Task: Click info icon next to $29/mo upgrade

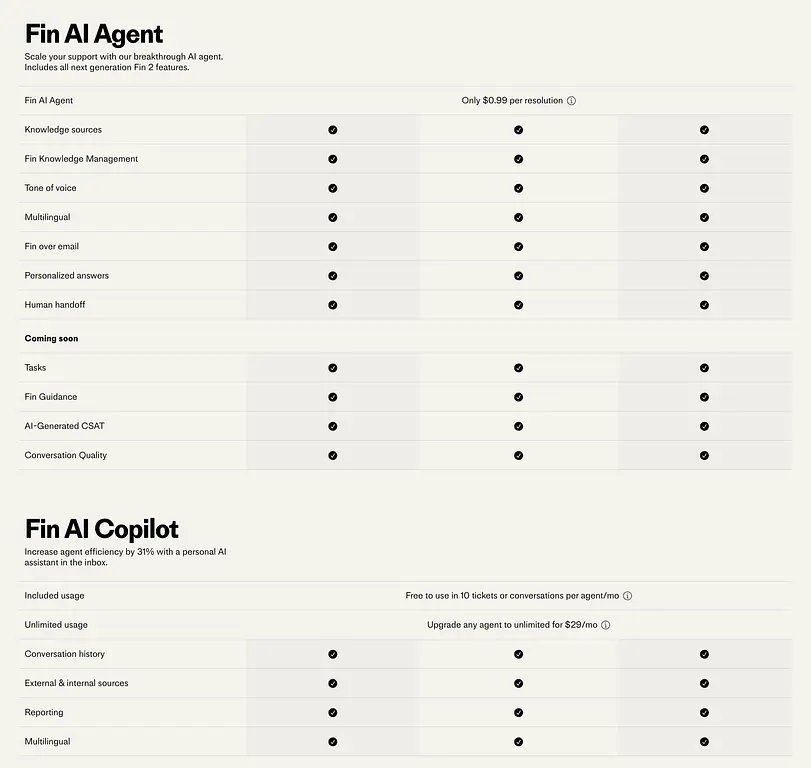Action: pos(606,625)
